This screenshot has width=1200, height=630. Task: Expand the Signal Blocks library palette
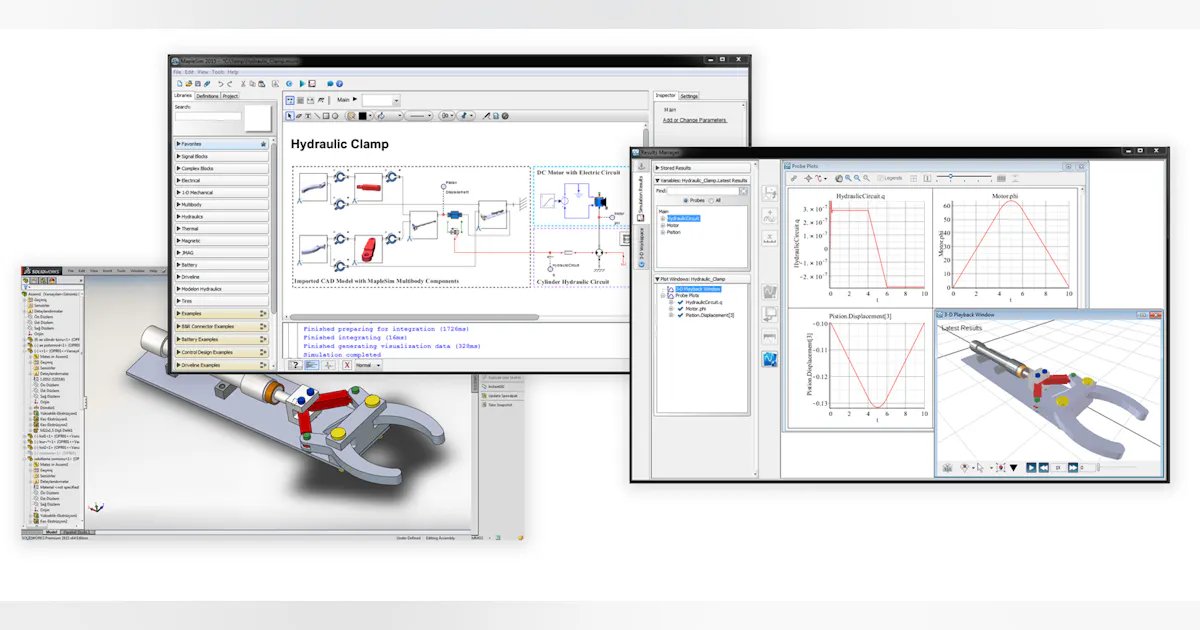tap(221, 156)
